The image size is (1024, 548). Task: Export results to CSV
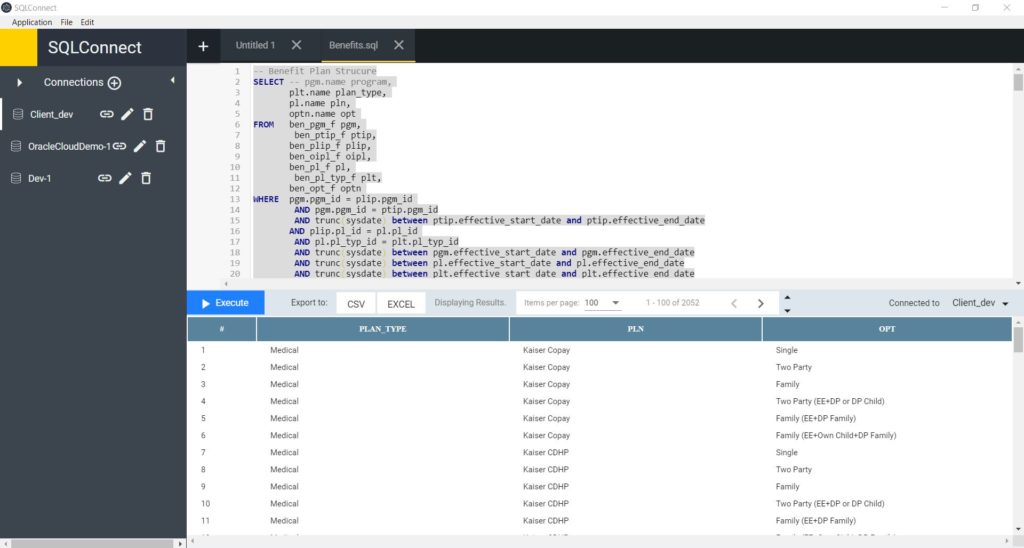coord(355,304)
